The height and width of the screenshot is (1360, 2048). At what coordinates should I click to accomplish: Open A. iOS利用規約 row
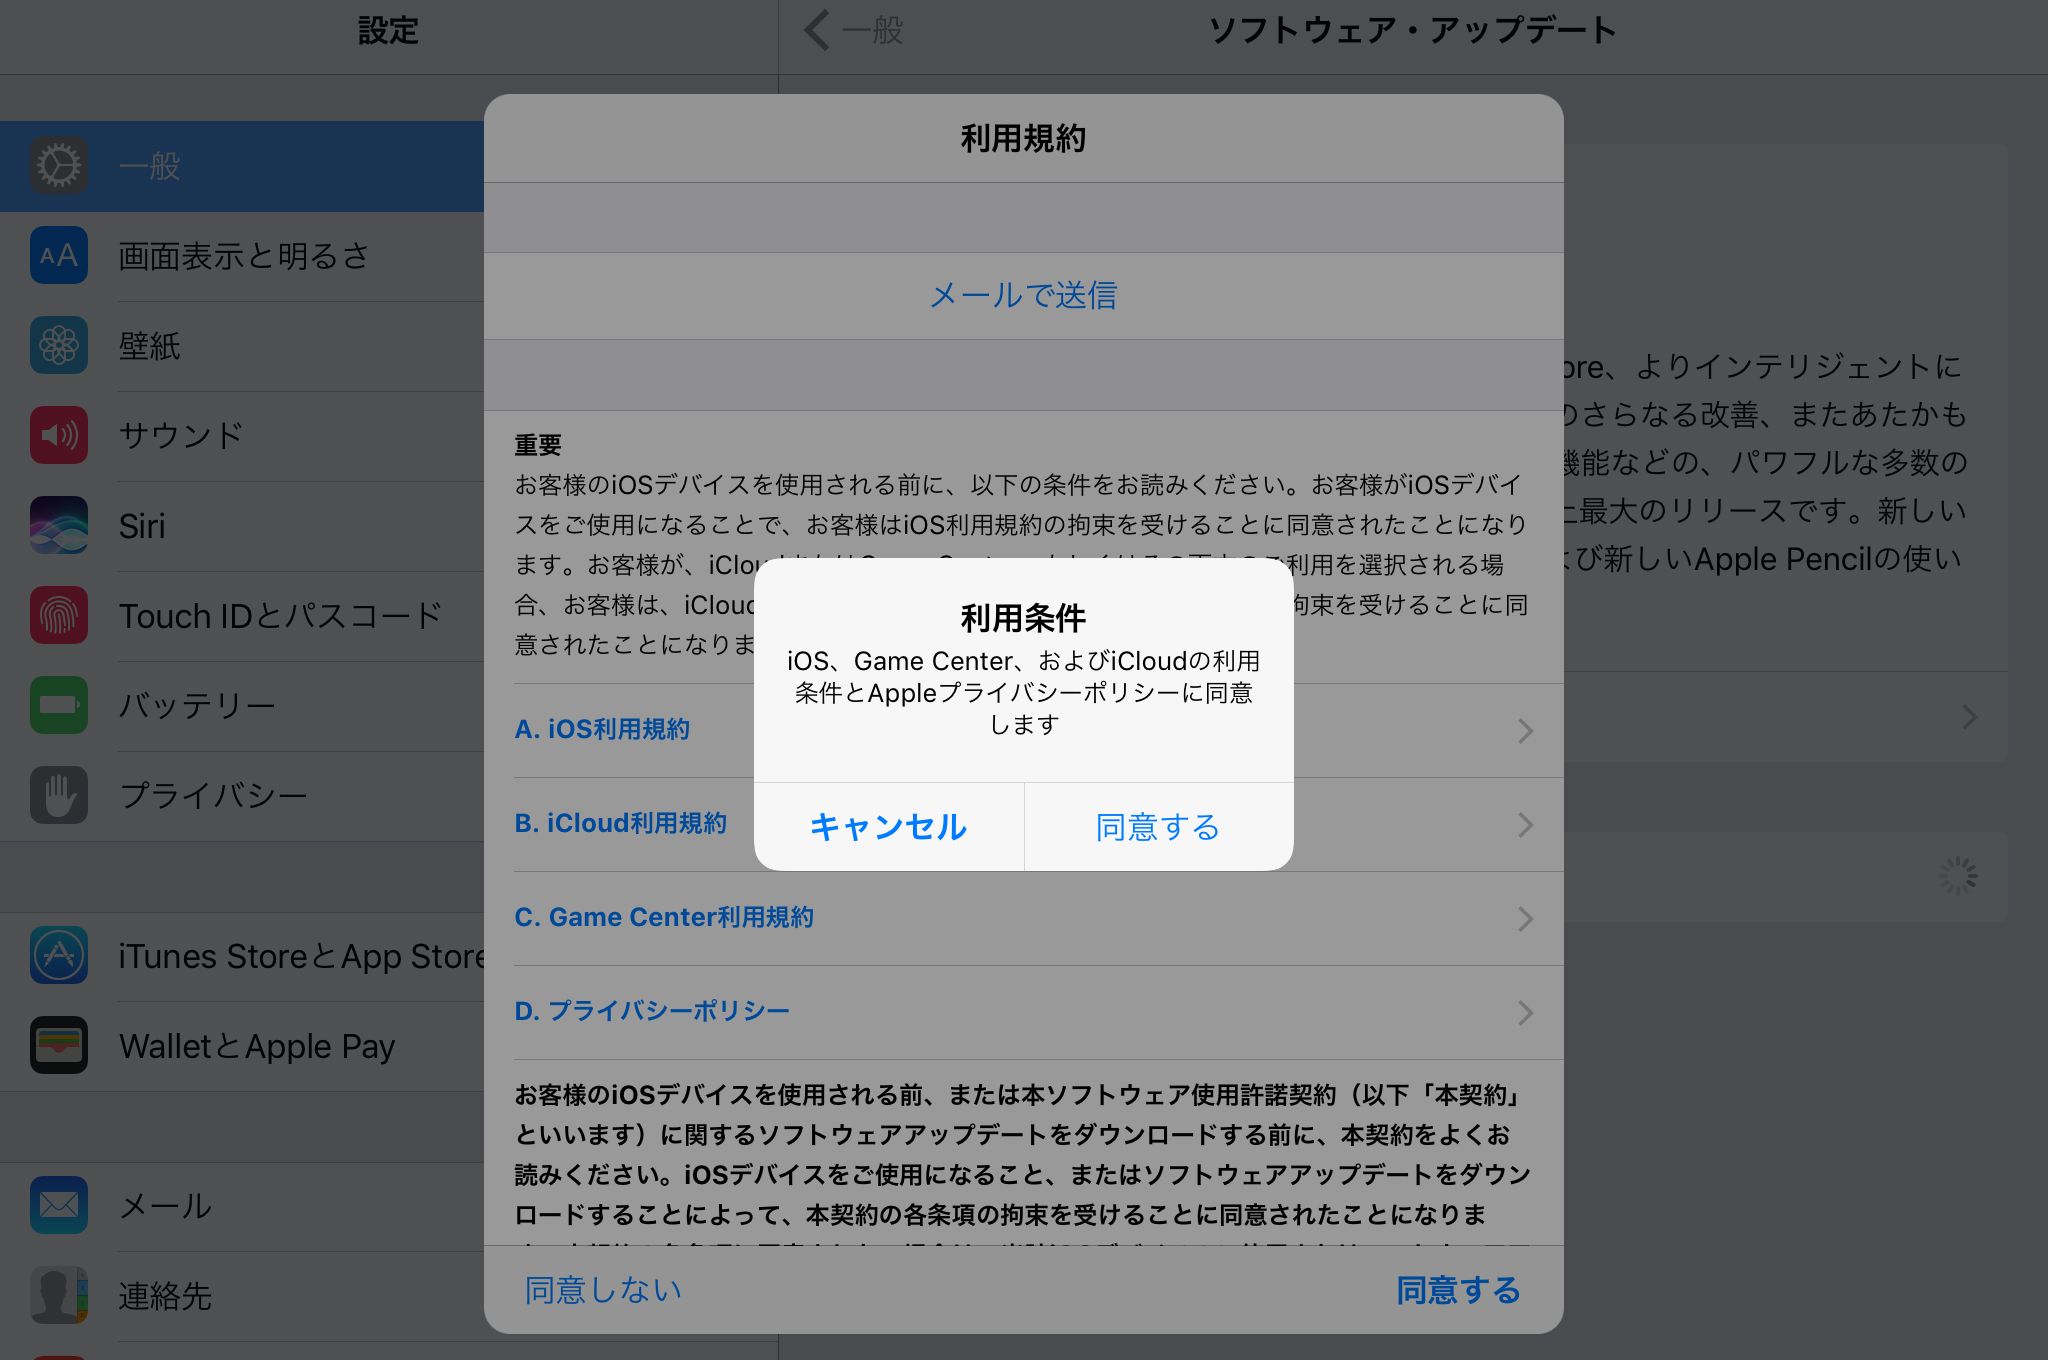coord(1023,730)
